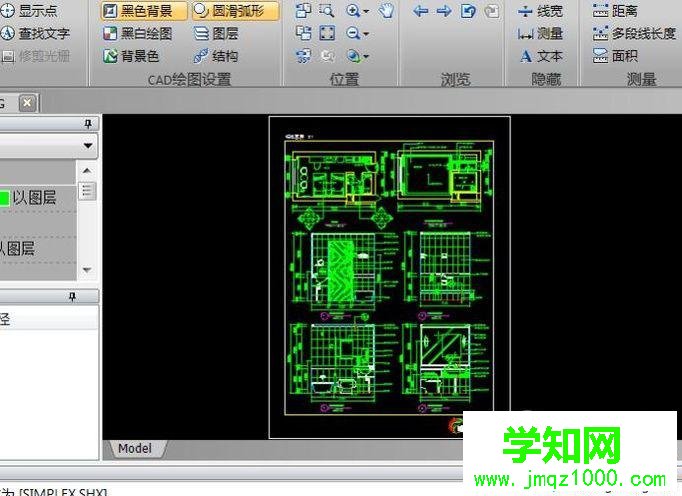Go to next view with right arrow

click(x=444, y=11)
